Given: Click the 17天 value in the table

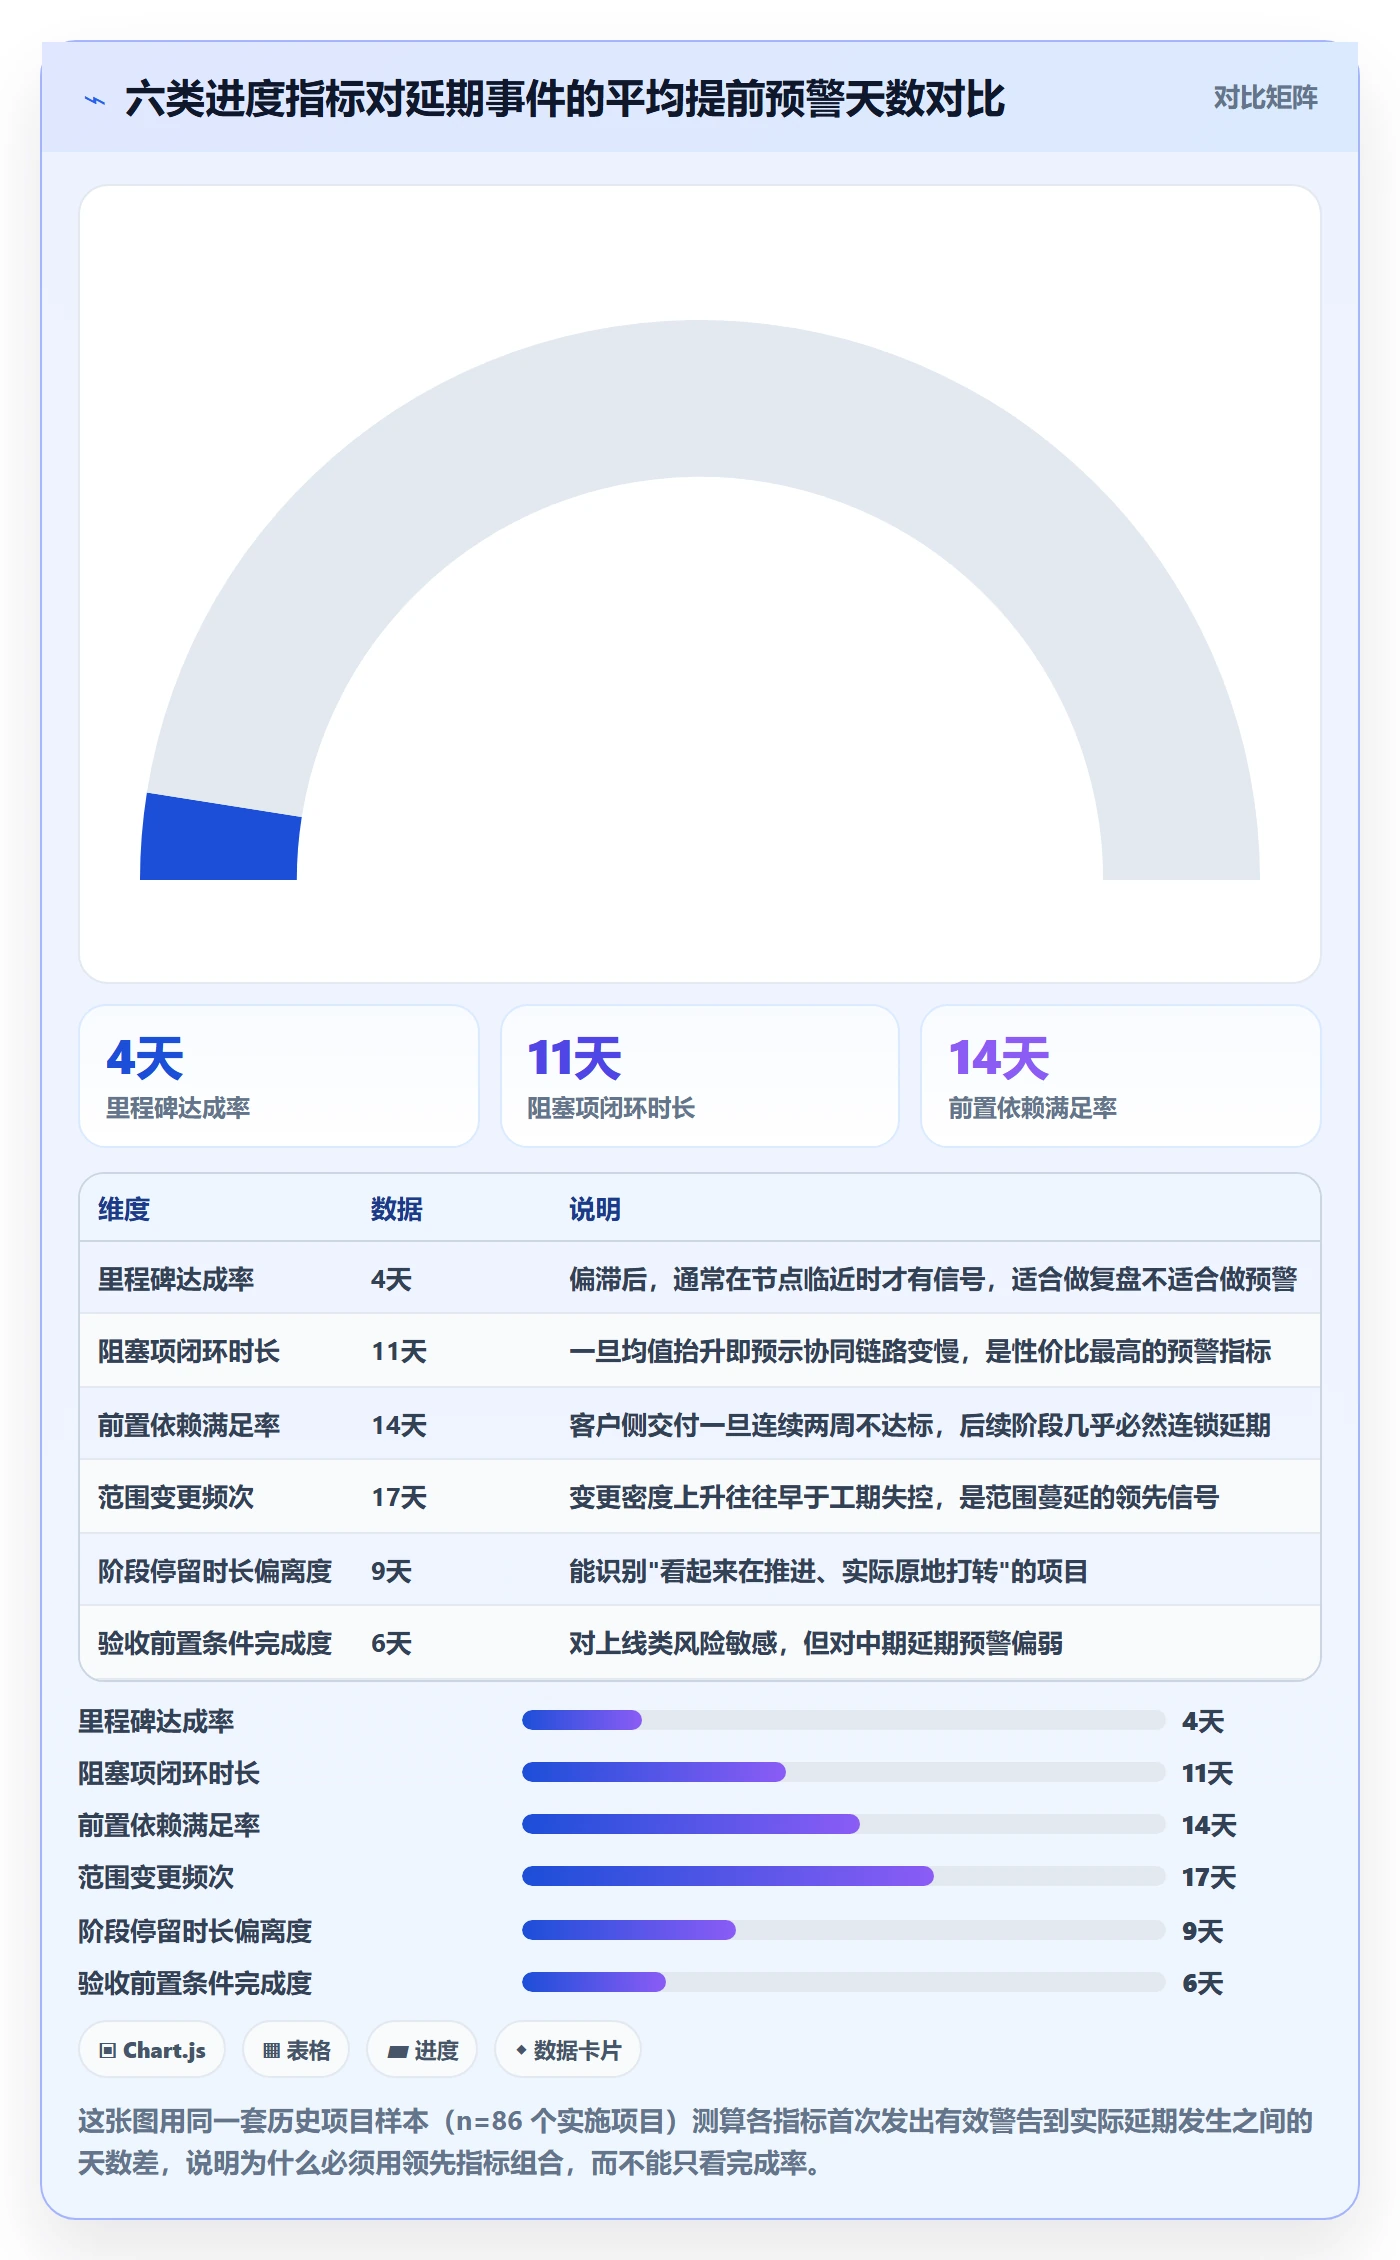Looking at the screenshot, I should [399, 1497].
